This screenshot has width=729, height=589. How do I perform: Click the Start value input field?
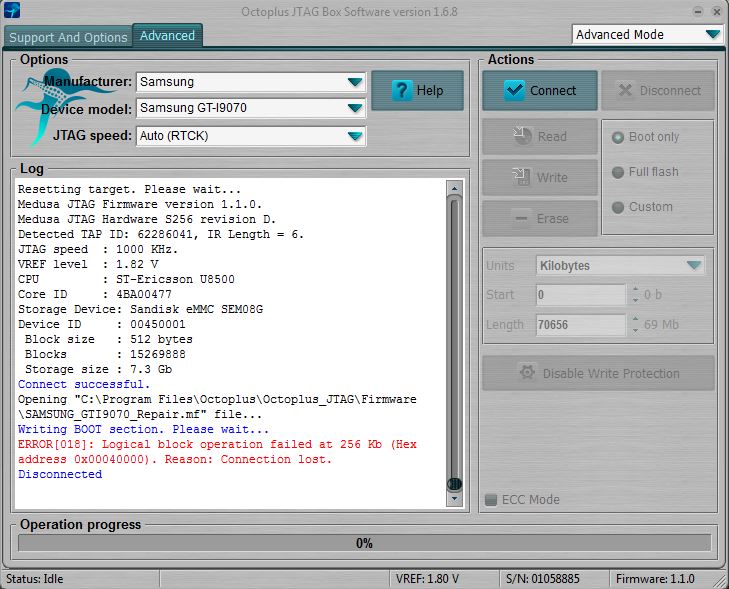581,295
